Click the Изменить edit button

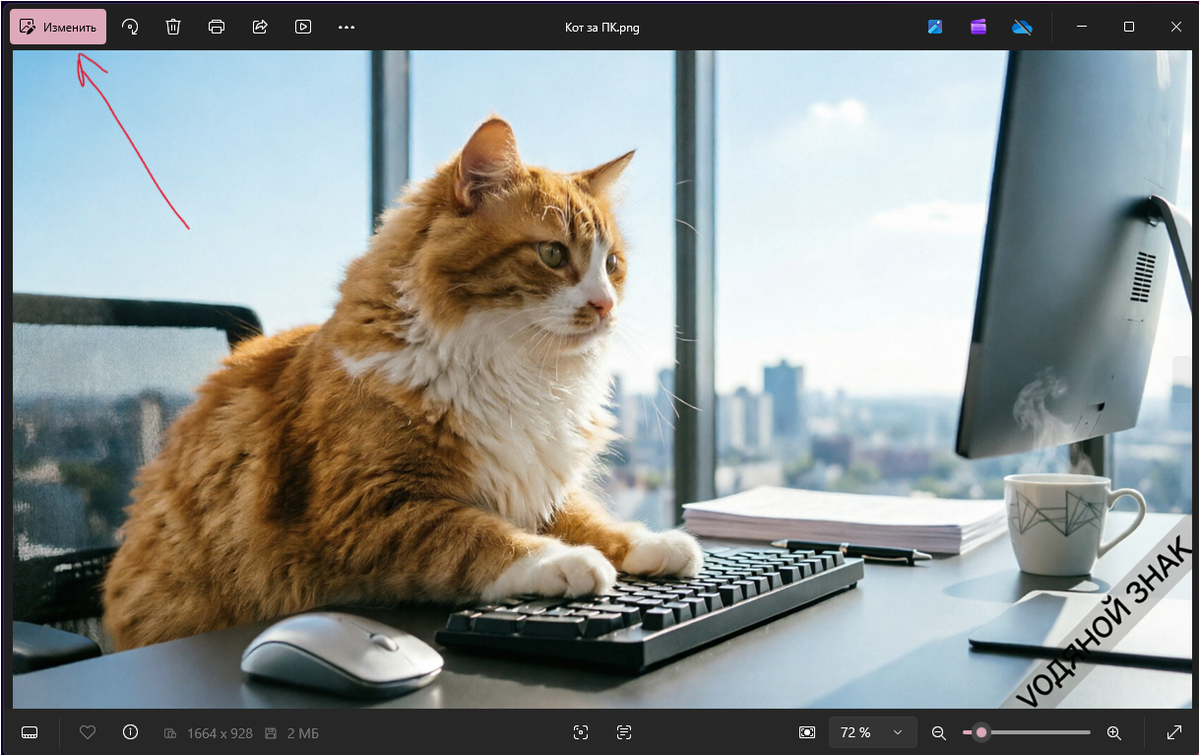(58, 27)
